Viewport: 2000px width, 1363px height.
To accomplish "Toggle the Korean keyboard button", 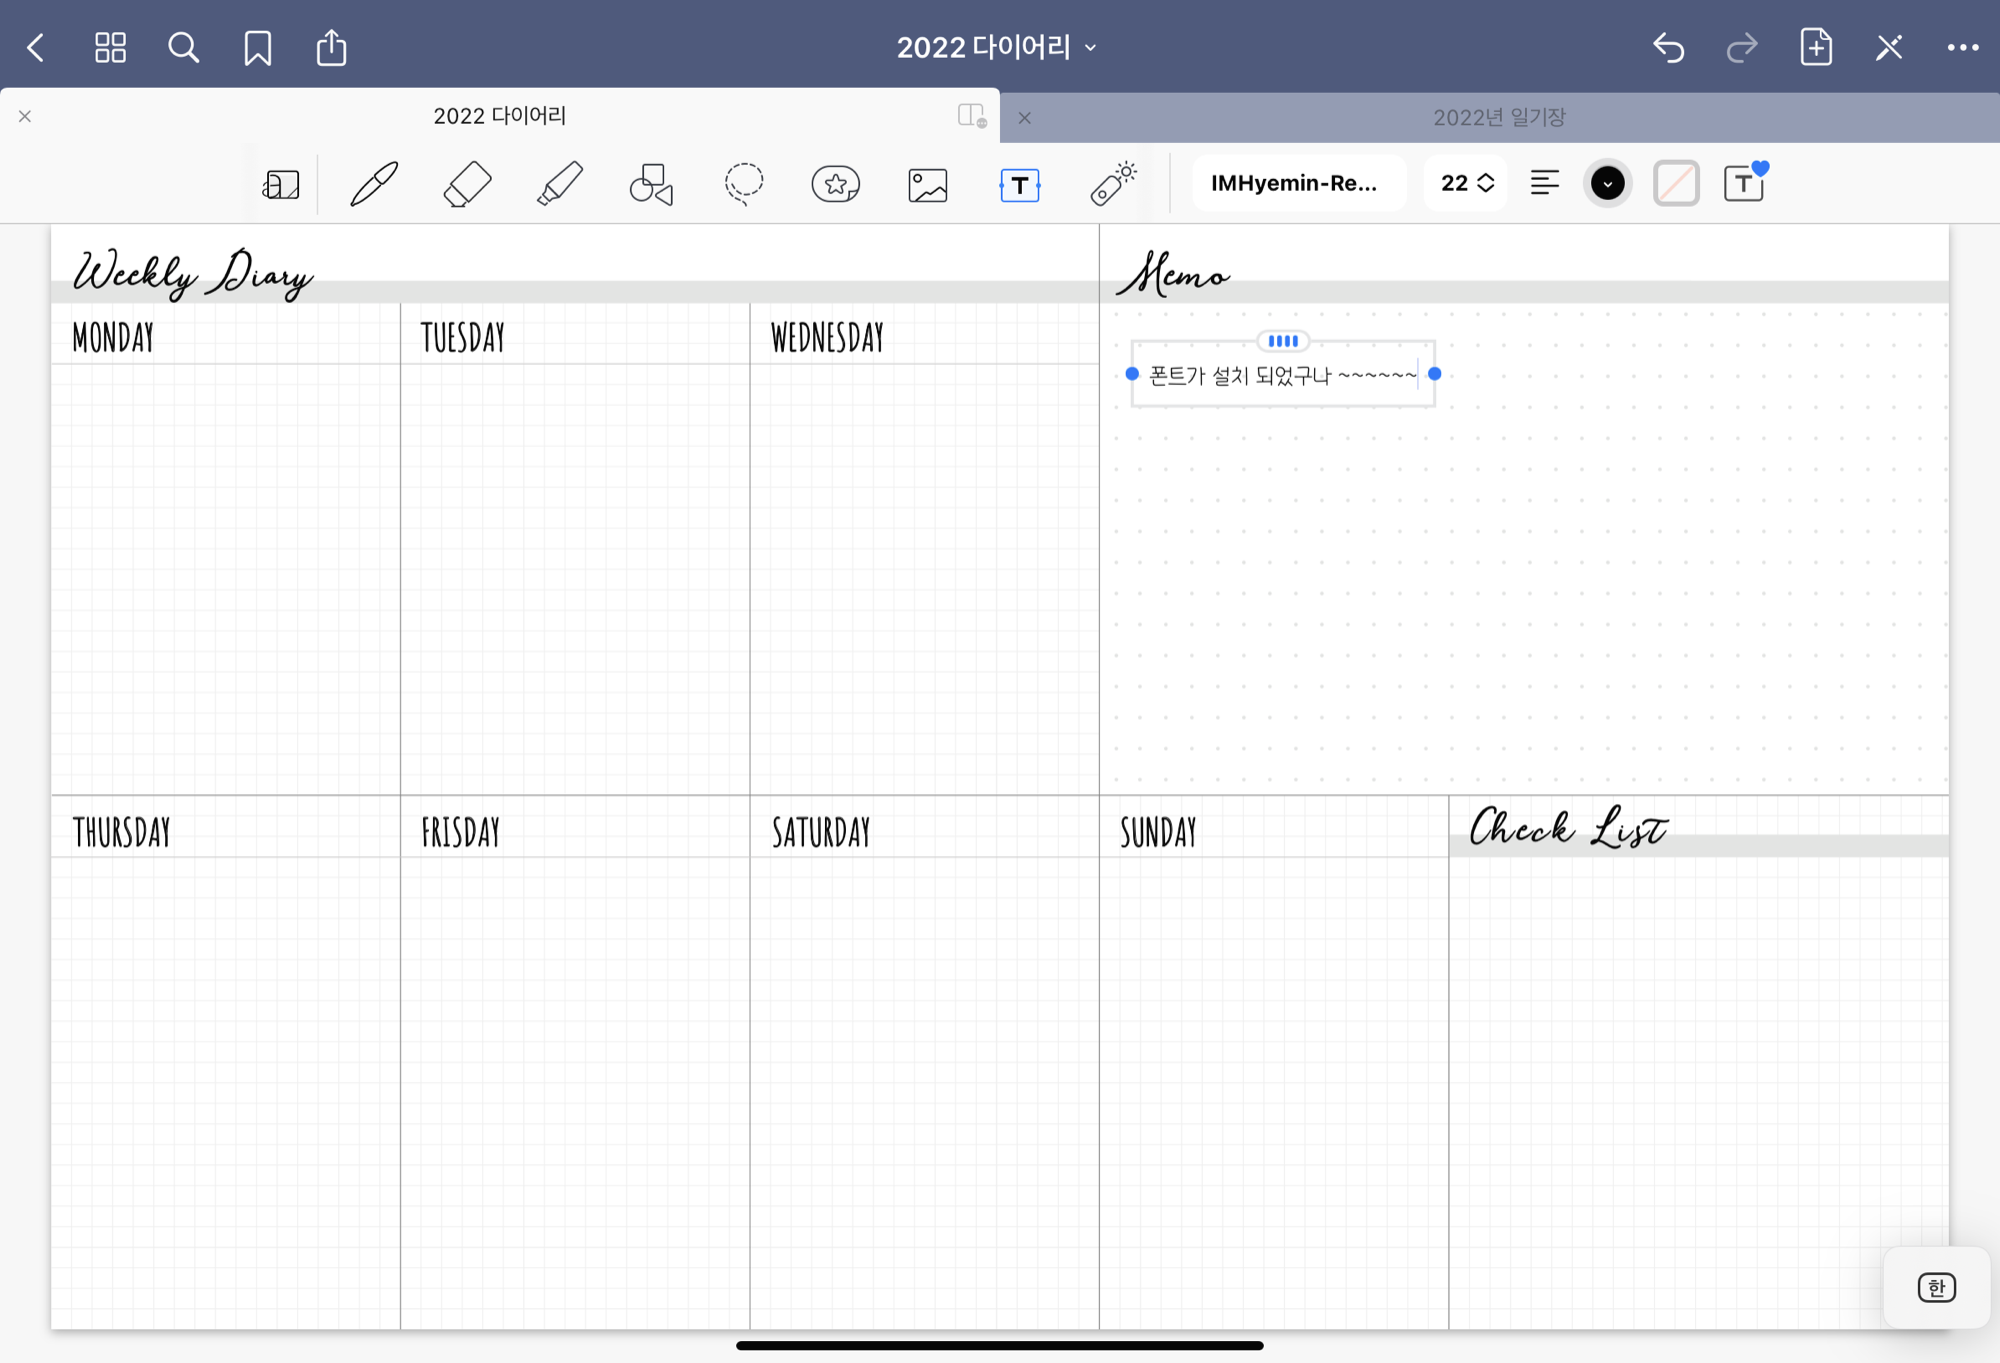I will click(x=1936, y=1287).
